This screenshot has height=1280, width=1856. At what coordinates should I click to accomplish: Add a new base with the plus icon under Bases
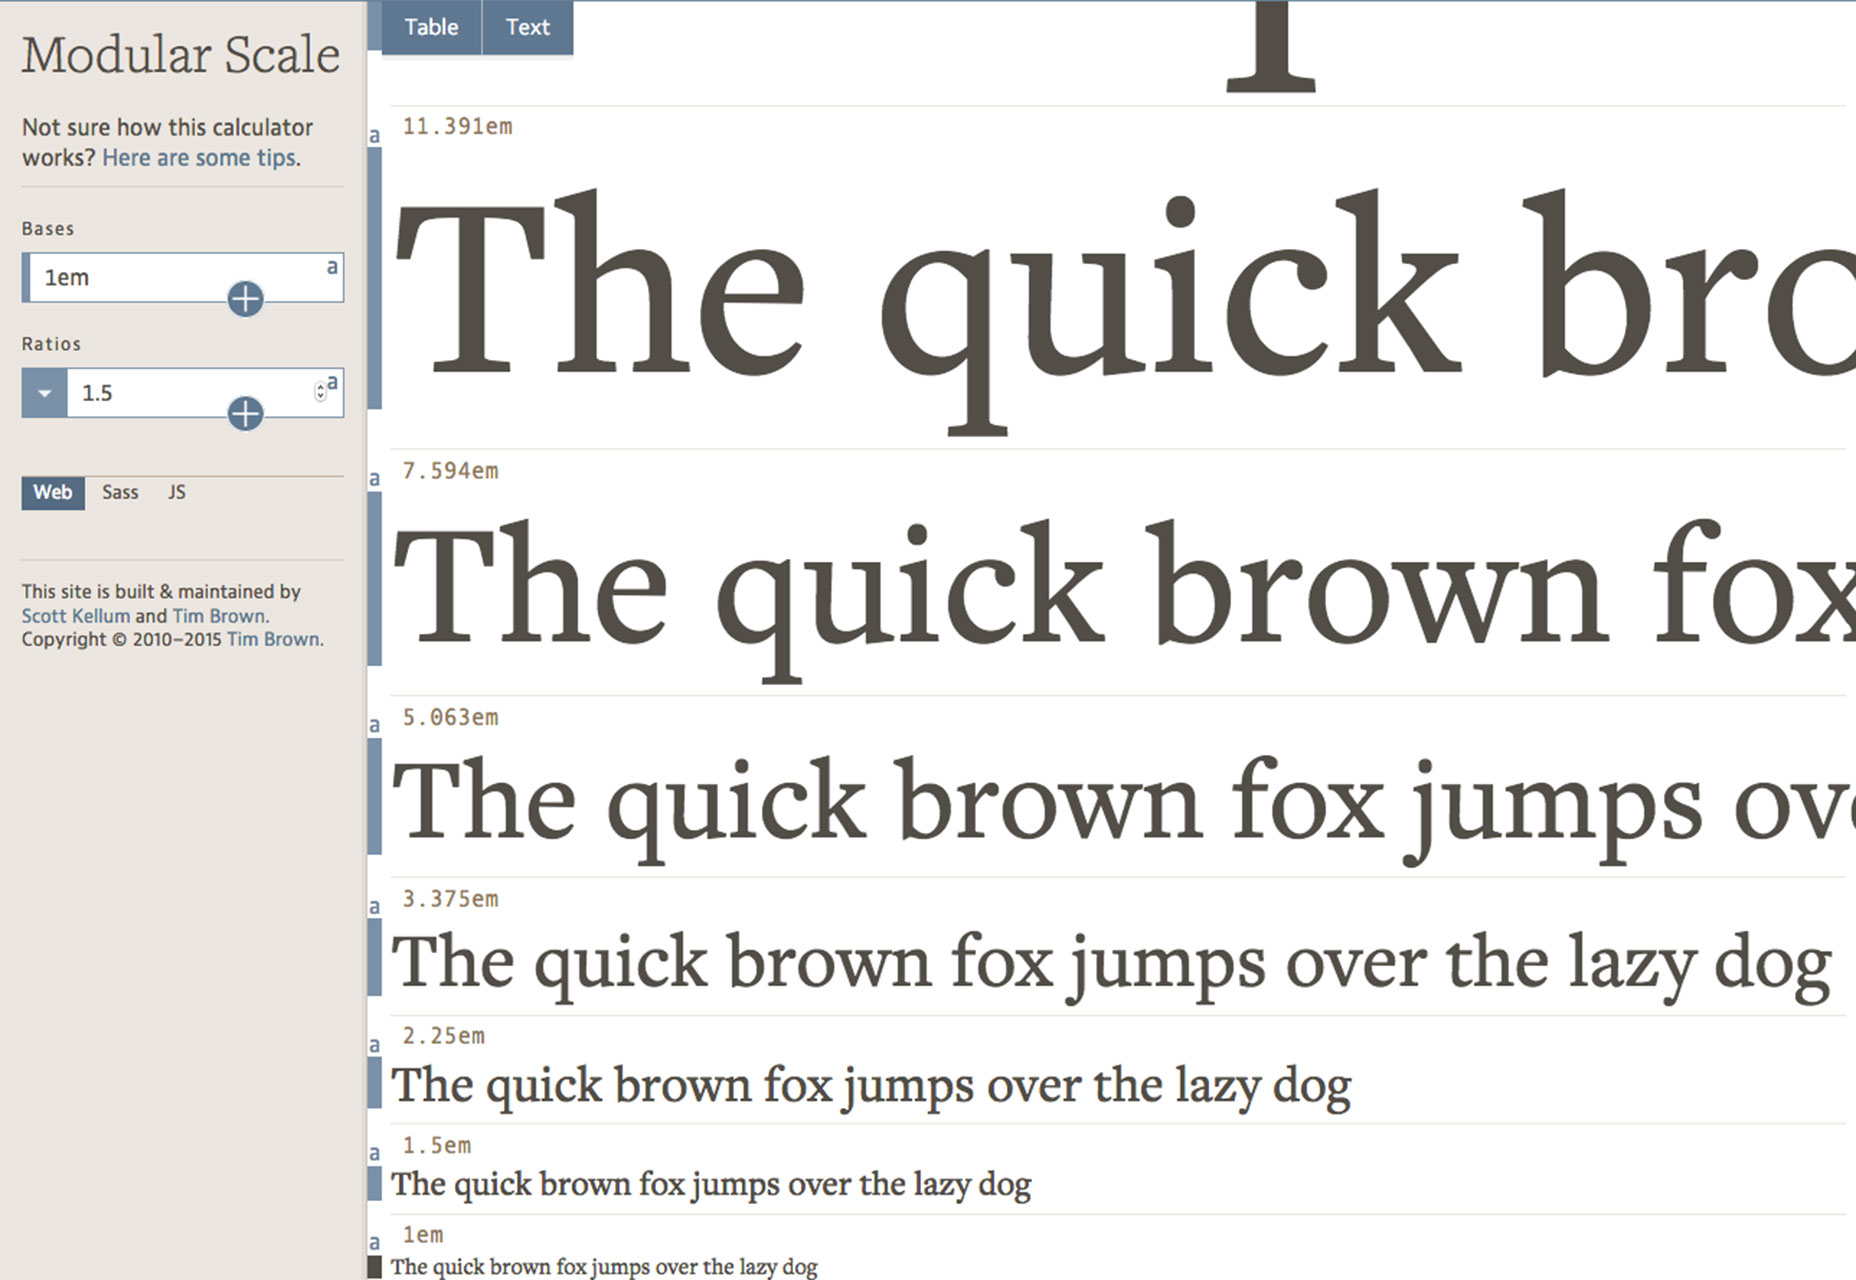[x=245, y=298]
